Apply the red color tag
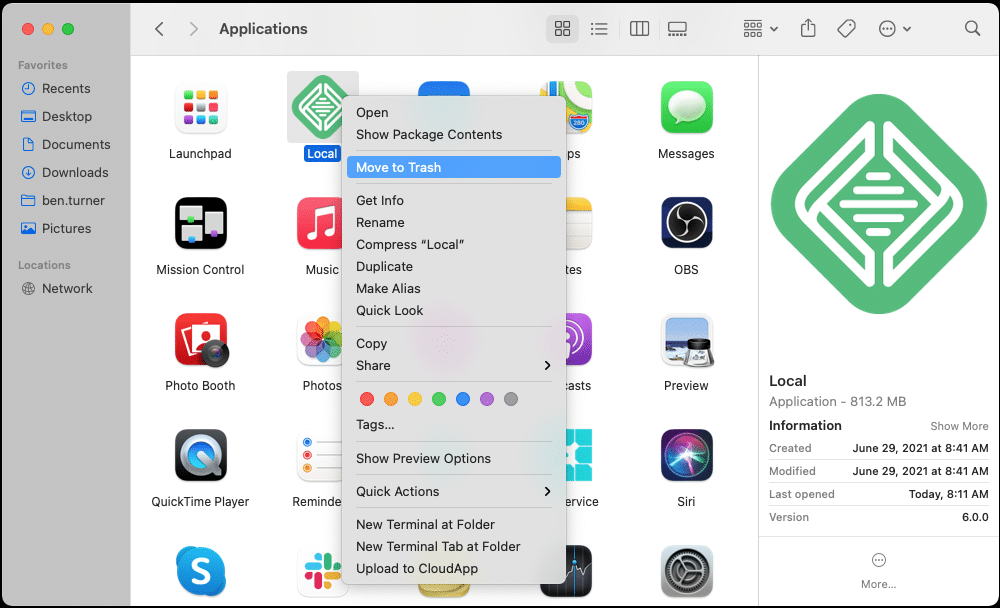 pos(367,399)
